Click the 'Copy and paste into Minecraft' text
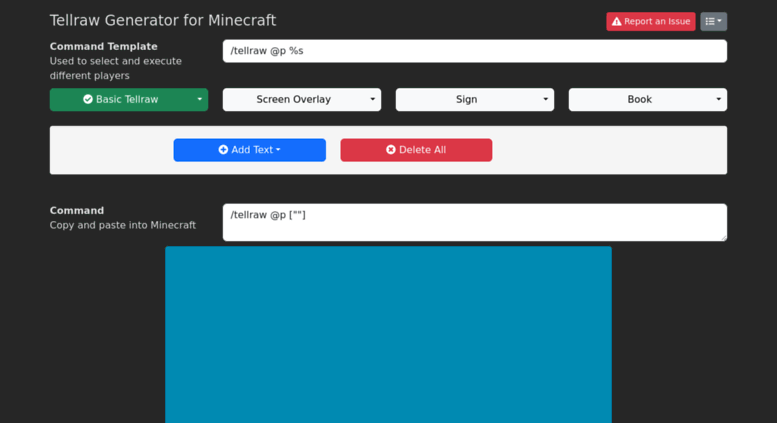 [123, 225]
